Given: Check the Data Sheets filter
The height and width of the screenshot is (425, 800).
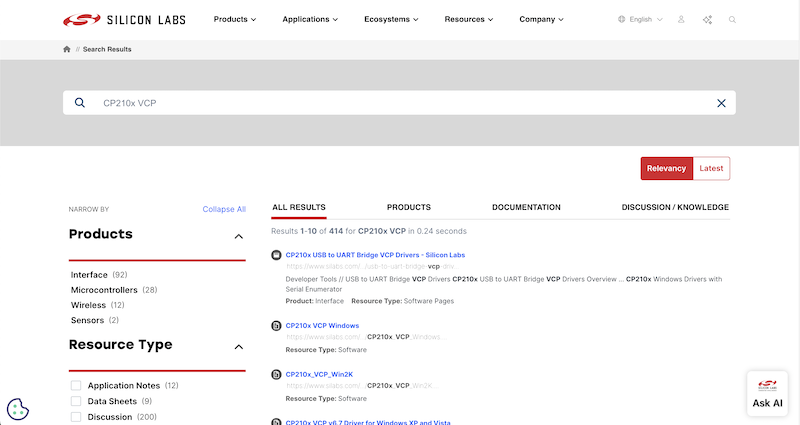Looking at the screenshot, I should [x=76, y=401].
